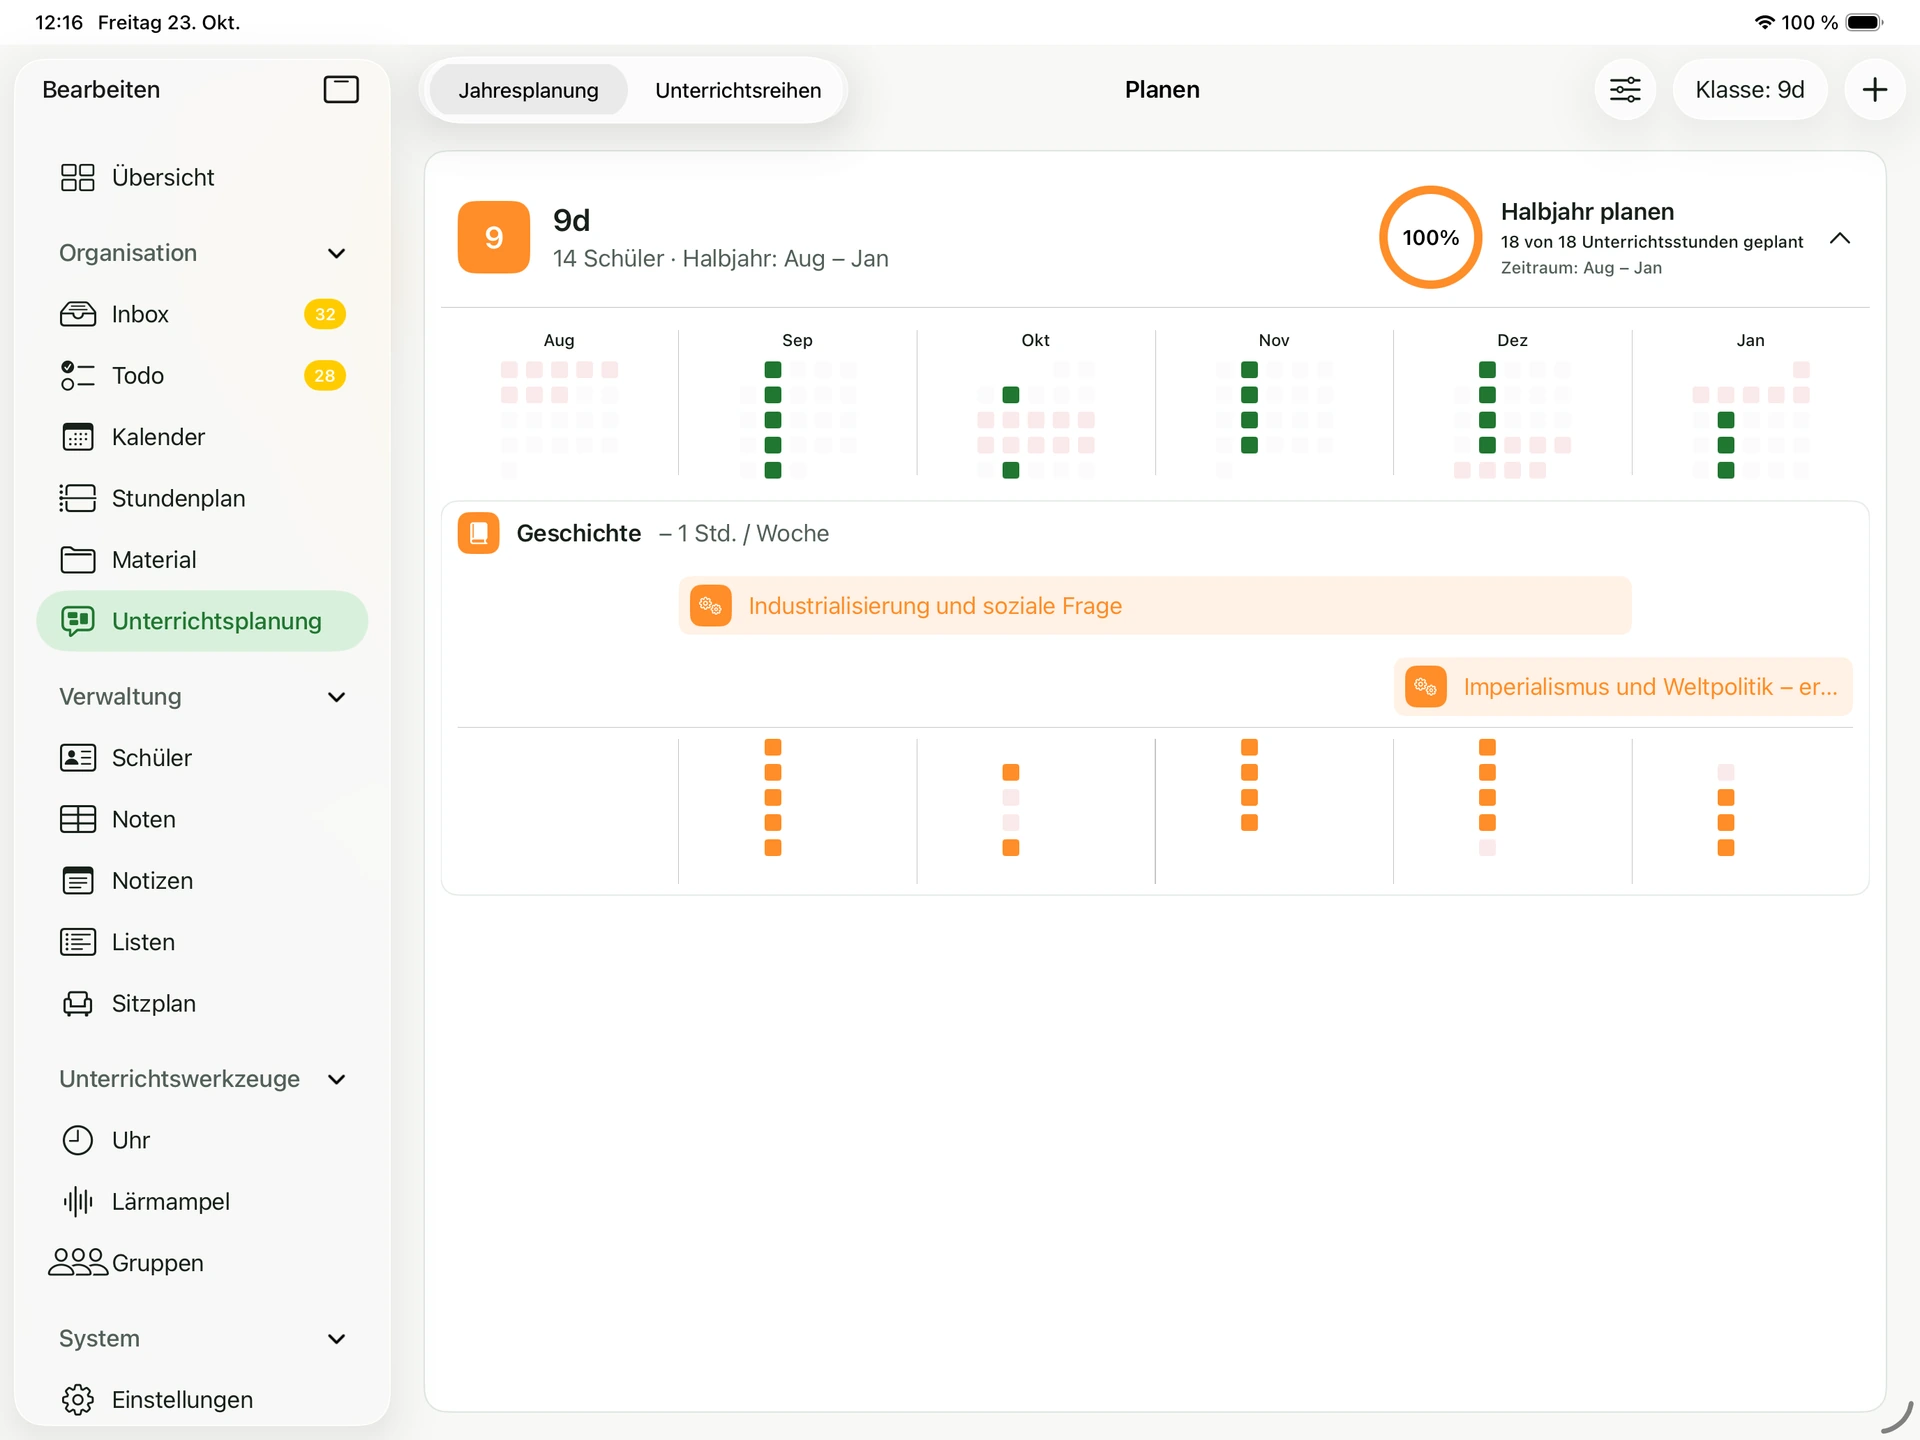Click the Todo badge showing 28

[325, 376]
